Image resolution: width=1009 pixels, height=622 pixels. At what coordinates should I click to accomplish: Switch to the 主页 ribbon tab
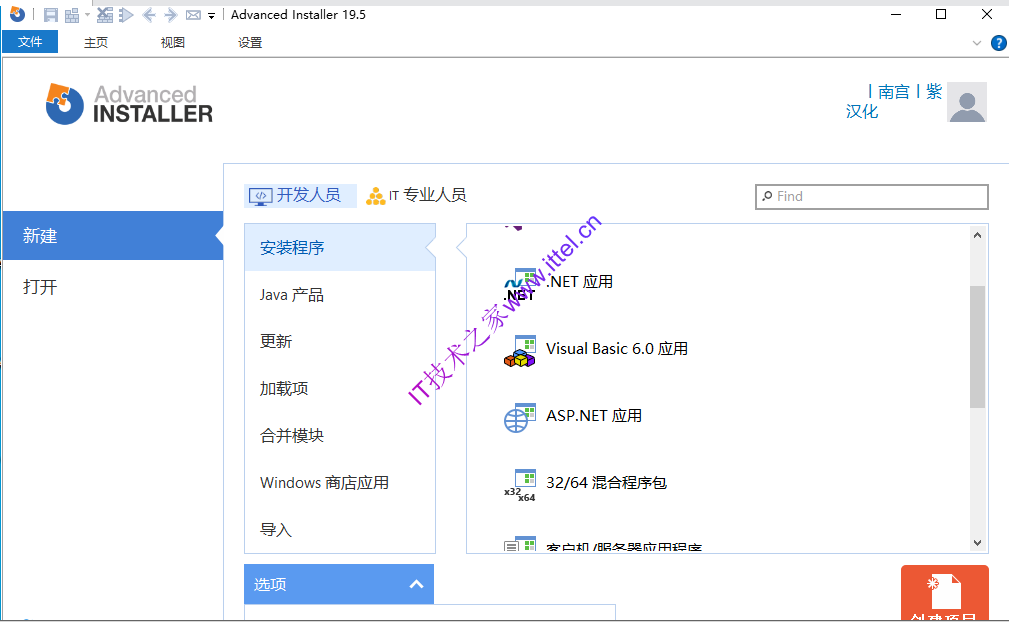96,42
